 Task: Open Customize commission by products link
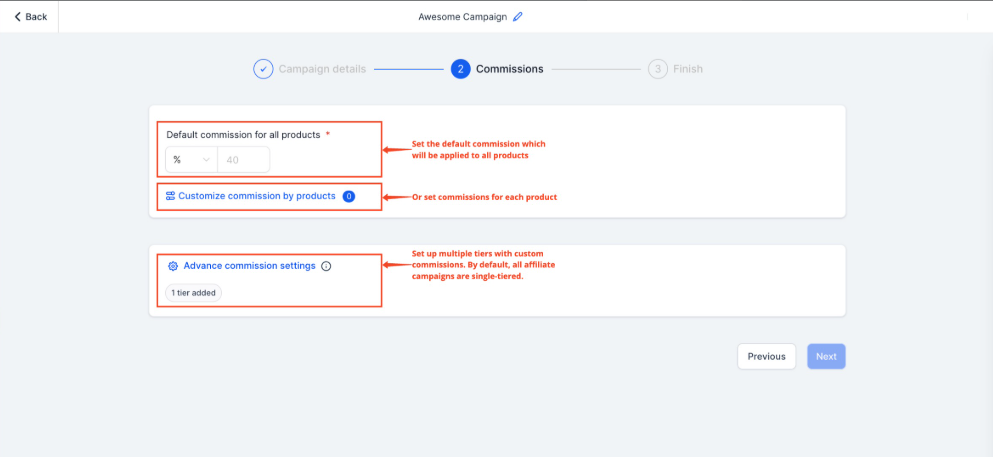256,196
